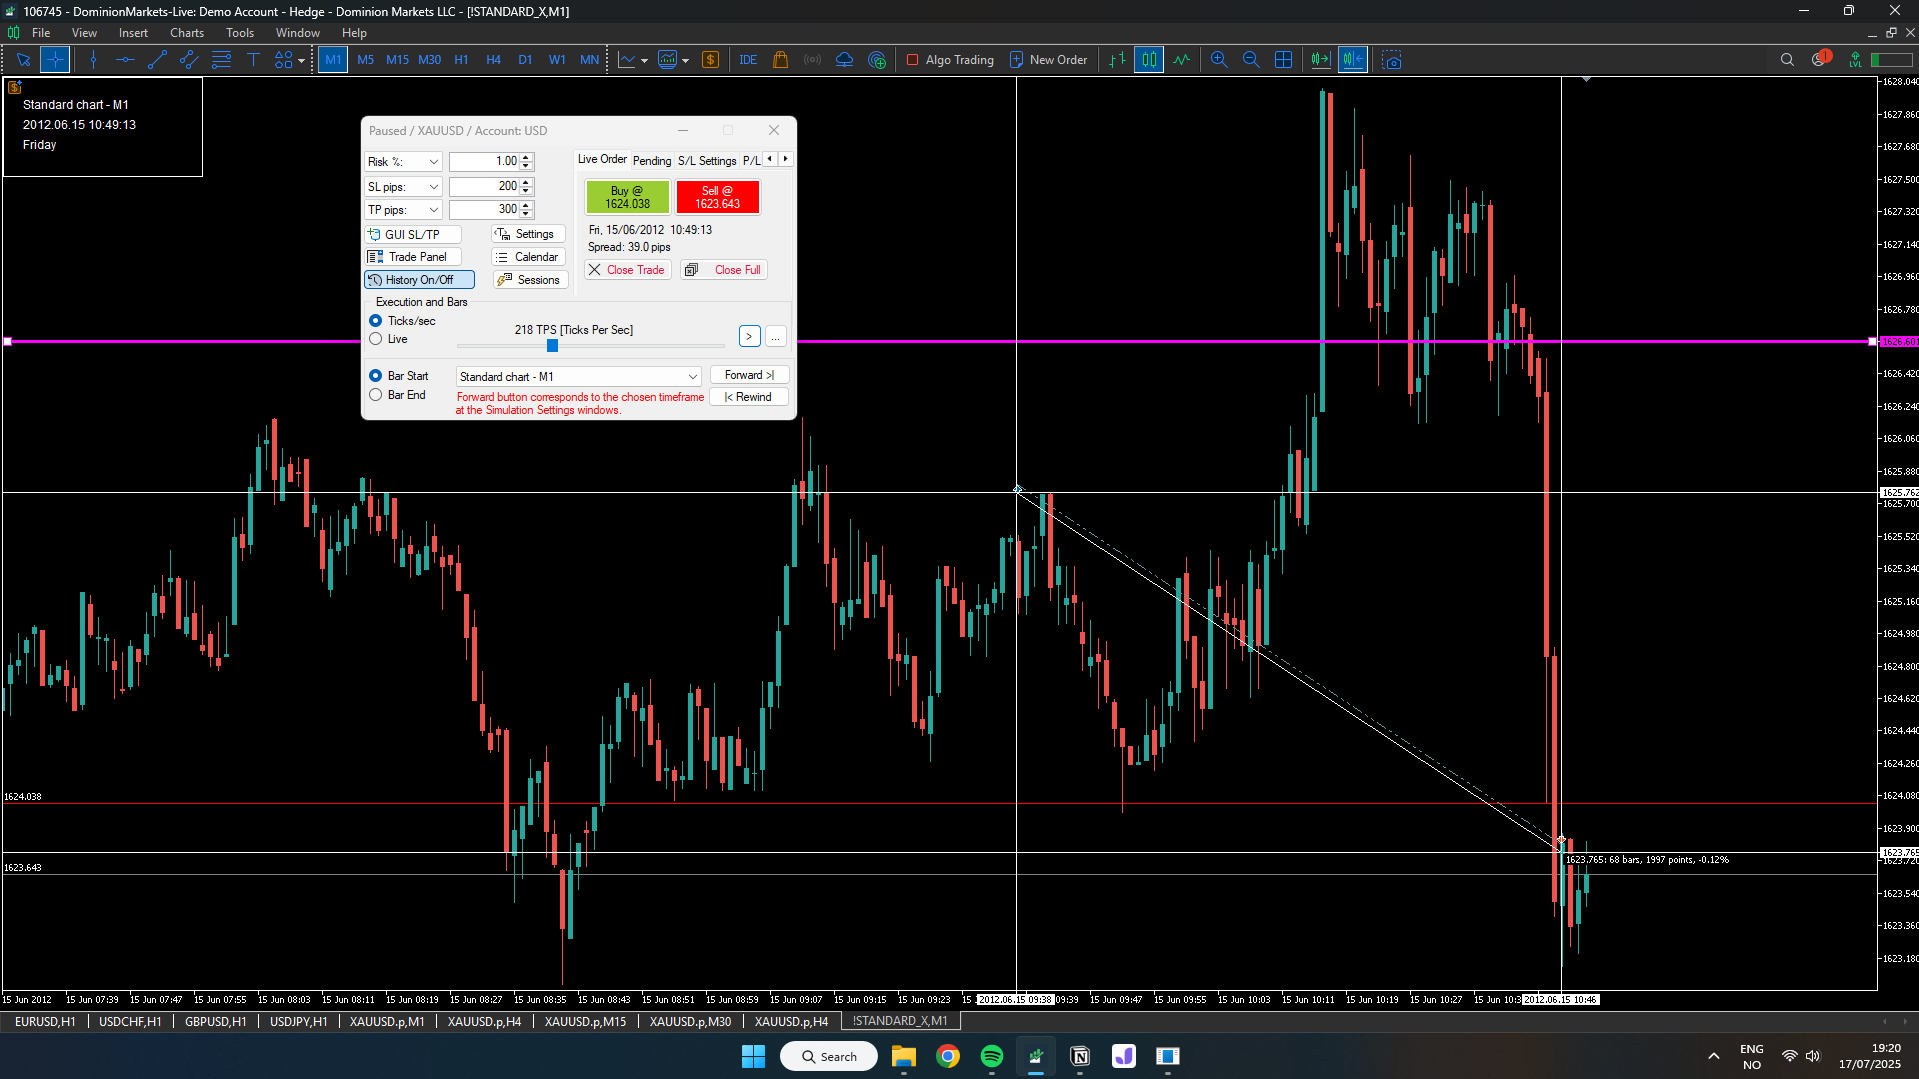1919x1079 pixels.
Task: Select the Bar Start radio option
Action: tap(376, 376)
